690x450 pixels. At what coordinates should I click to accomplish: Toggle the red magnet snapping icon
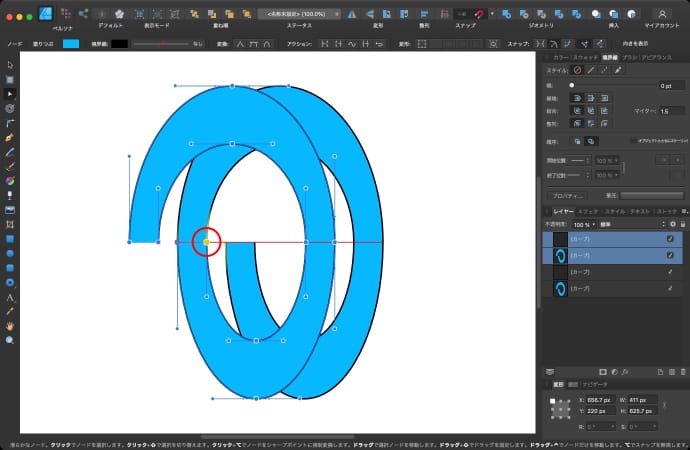pos(479,13)
